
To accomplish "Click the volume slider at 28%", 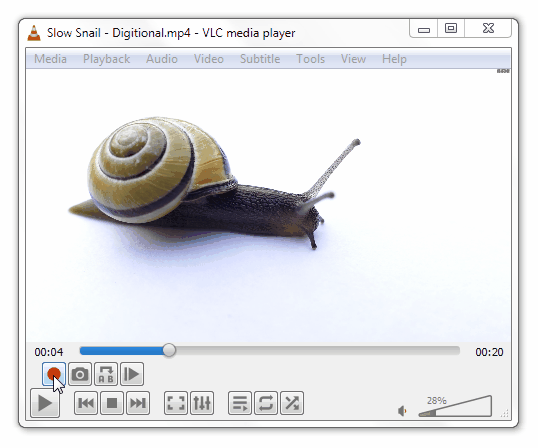I will pyautogui.click(x=455, y=406).
